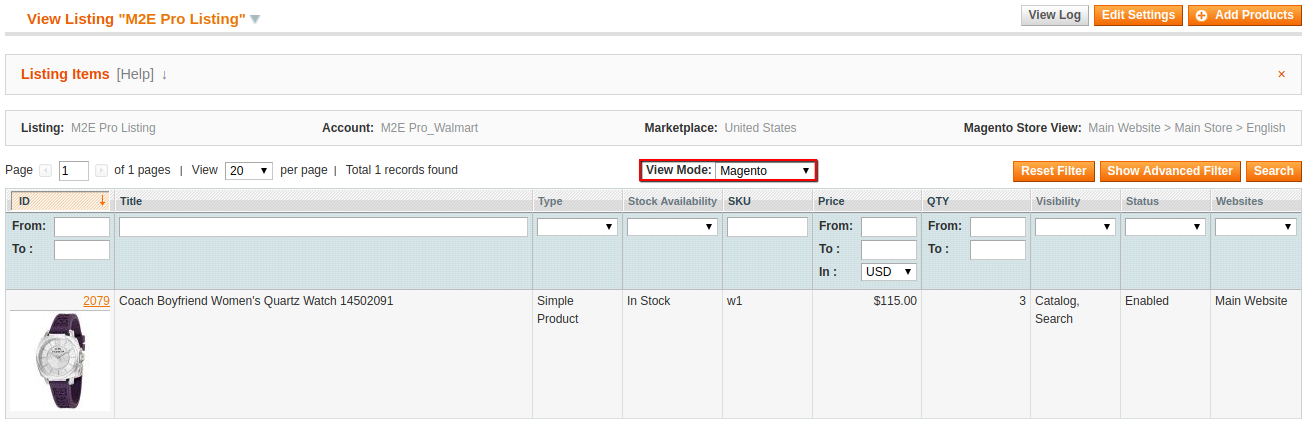Open the Visibility filter dropdown
This screenshot has height=424, width=1307.
tap(1075, 227)
